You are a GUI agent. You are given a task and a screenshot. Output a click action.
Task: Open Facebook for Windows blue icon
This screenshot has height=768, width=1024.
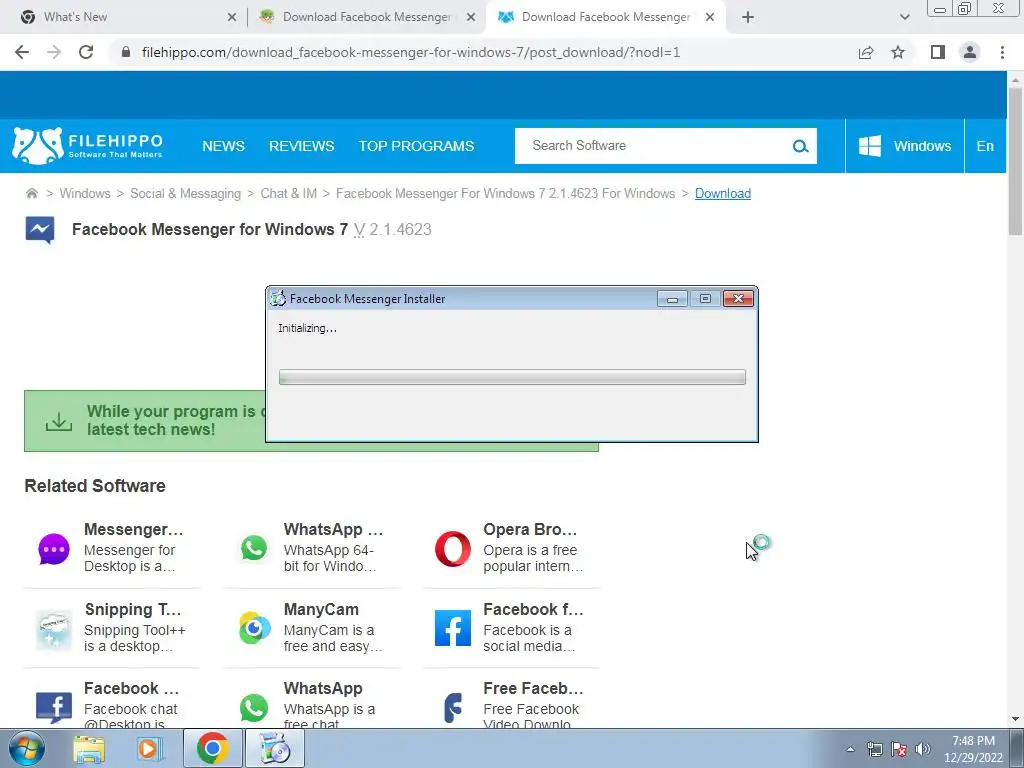pos(453,628)
